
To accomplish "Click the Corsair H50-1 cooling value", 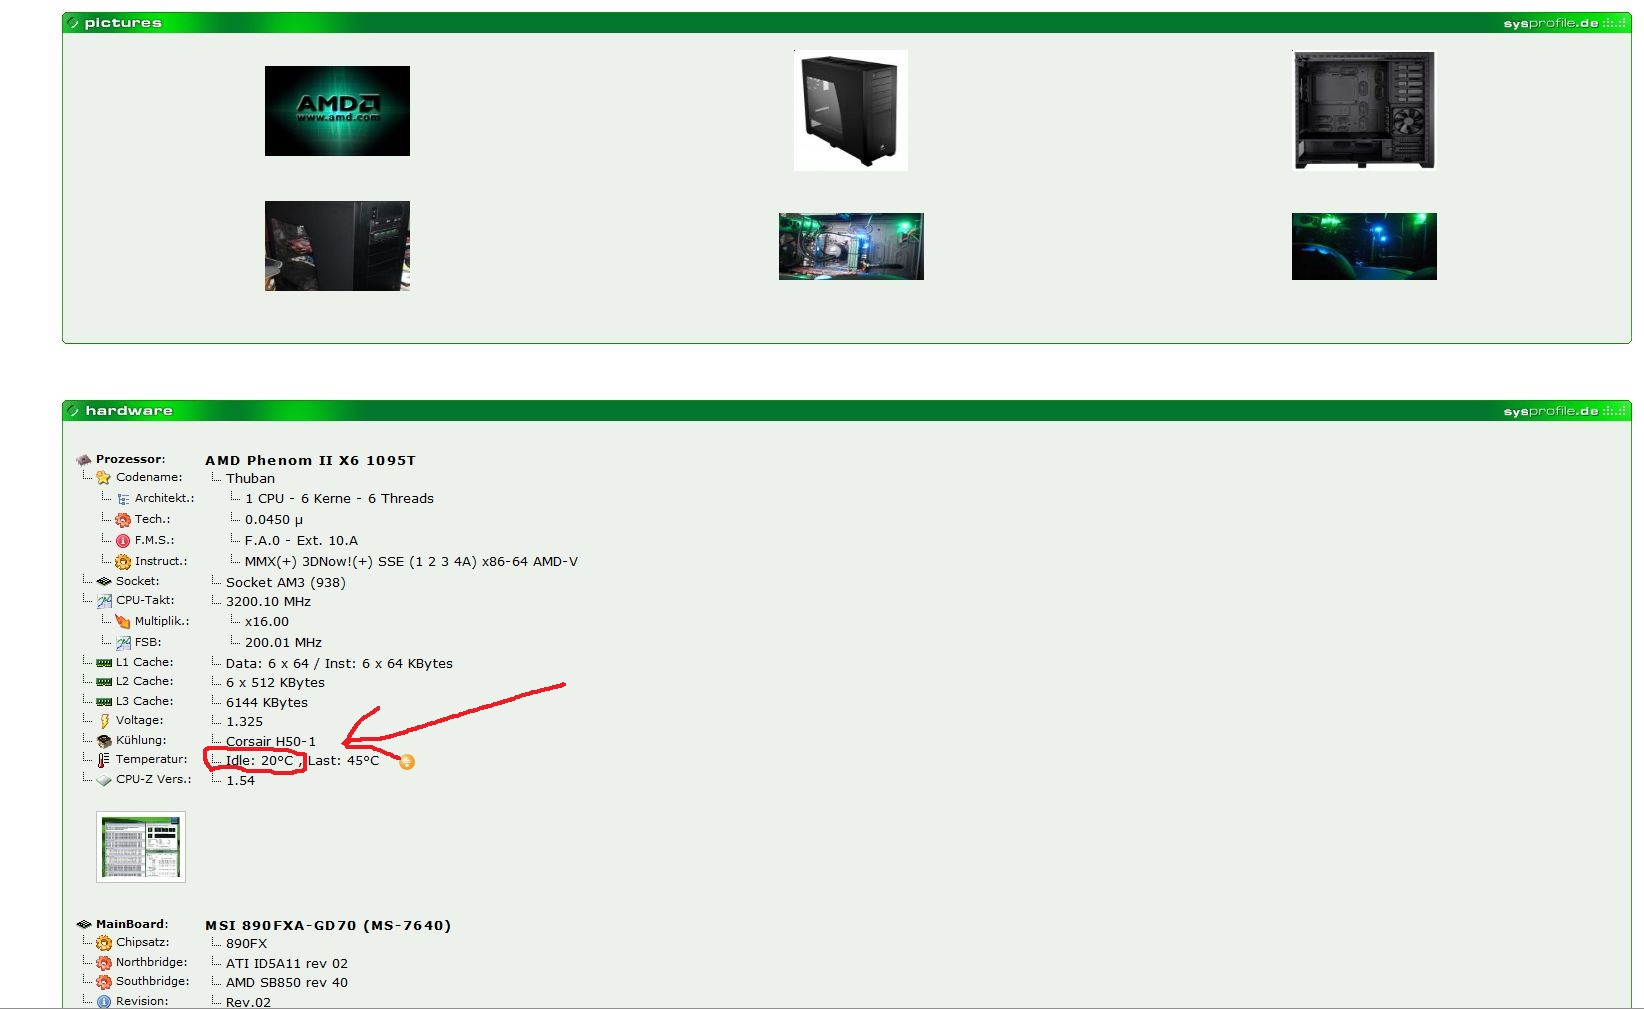I will pyautogui.click(x=271, y=742).
